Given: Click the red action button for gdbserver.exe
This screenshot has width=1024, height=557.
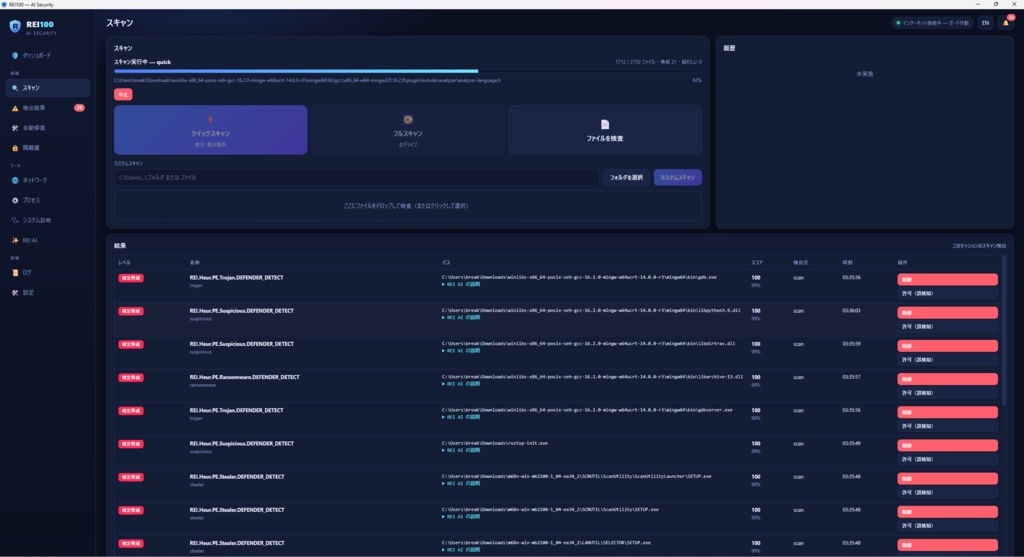Looking at the screenshot, I should click(x=947, y=412).
